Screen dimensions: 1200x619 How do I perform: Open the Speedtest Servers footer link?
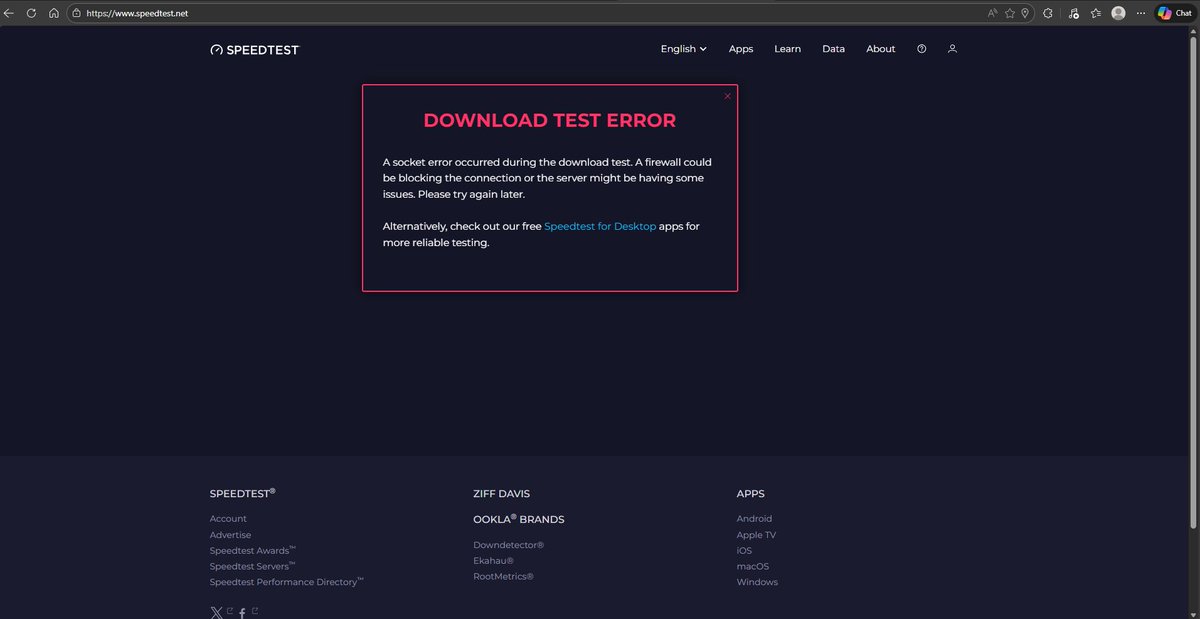pyautogui.click(x=252, y=566)
